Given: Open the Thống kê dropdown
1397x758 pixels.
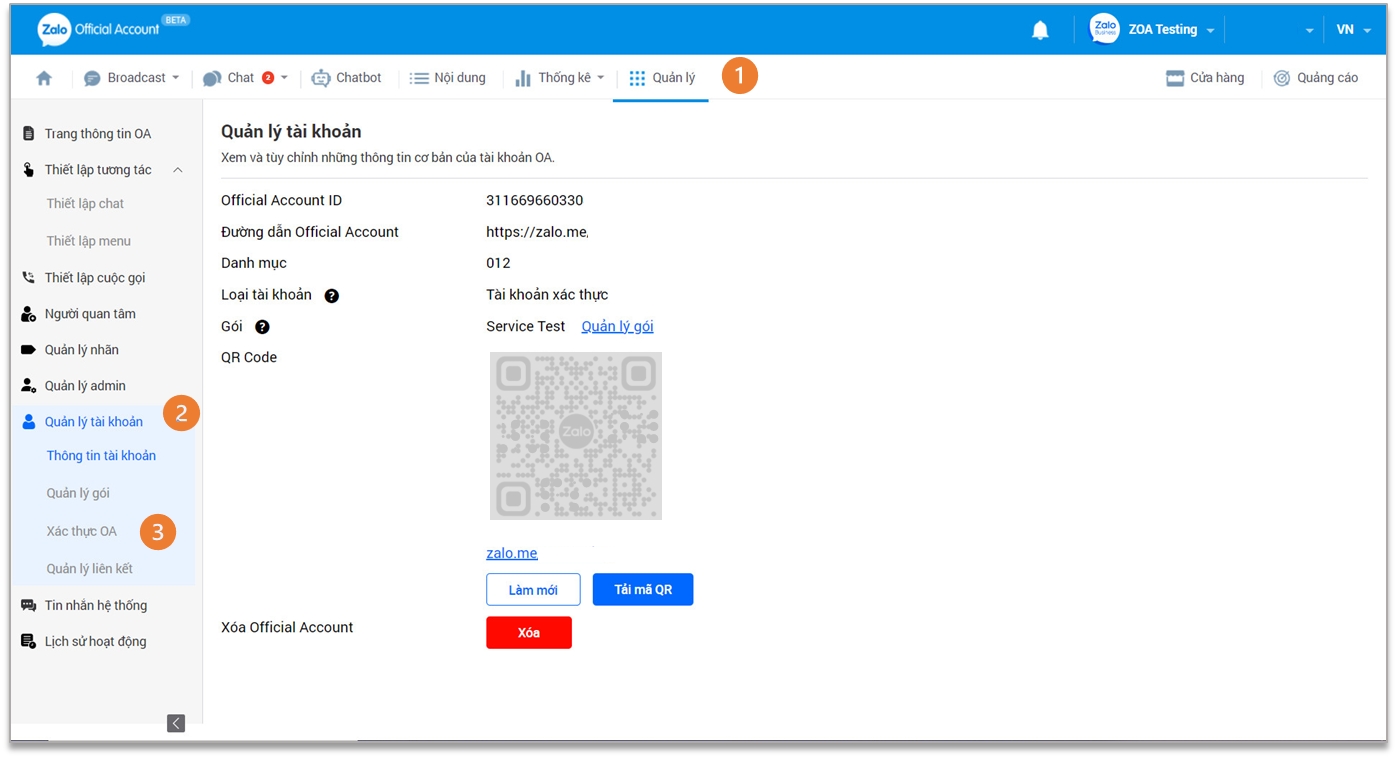Looking at the screenshot, I should click(x=601, y=78).
